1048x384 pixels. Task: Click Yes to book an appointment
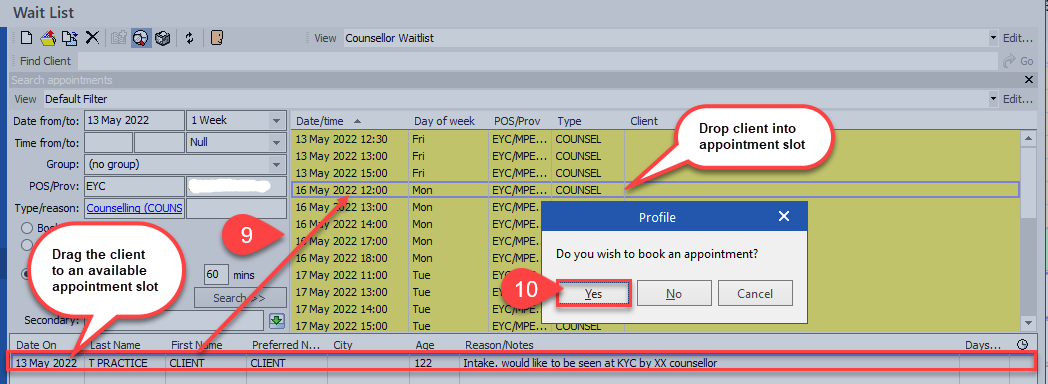coord(593,294)
